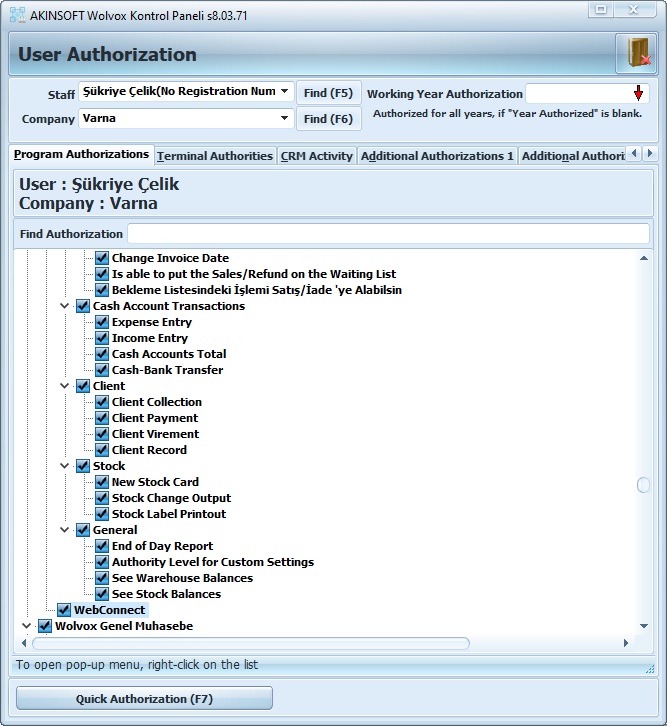Click the Working Year Authorization field

click(587, 94)
